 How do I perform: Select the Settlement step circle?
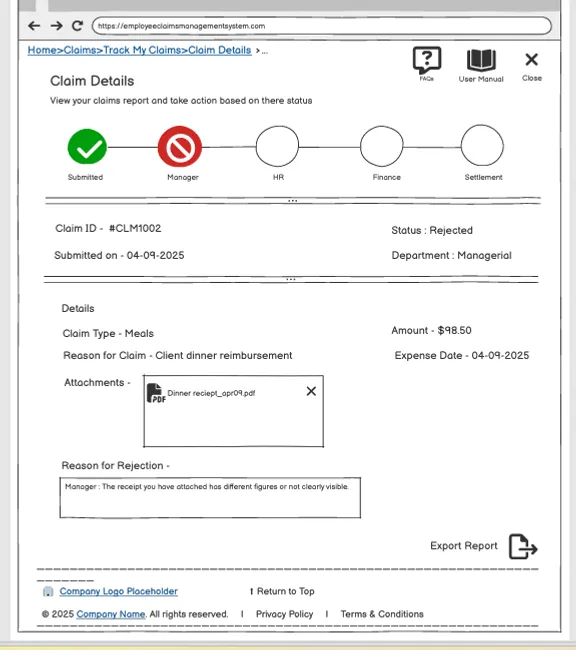tap(482, 146)
